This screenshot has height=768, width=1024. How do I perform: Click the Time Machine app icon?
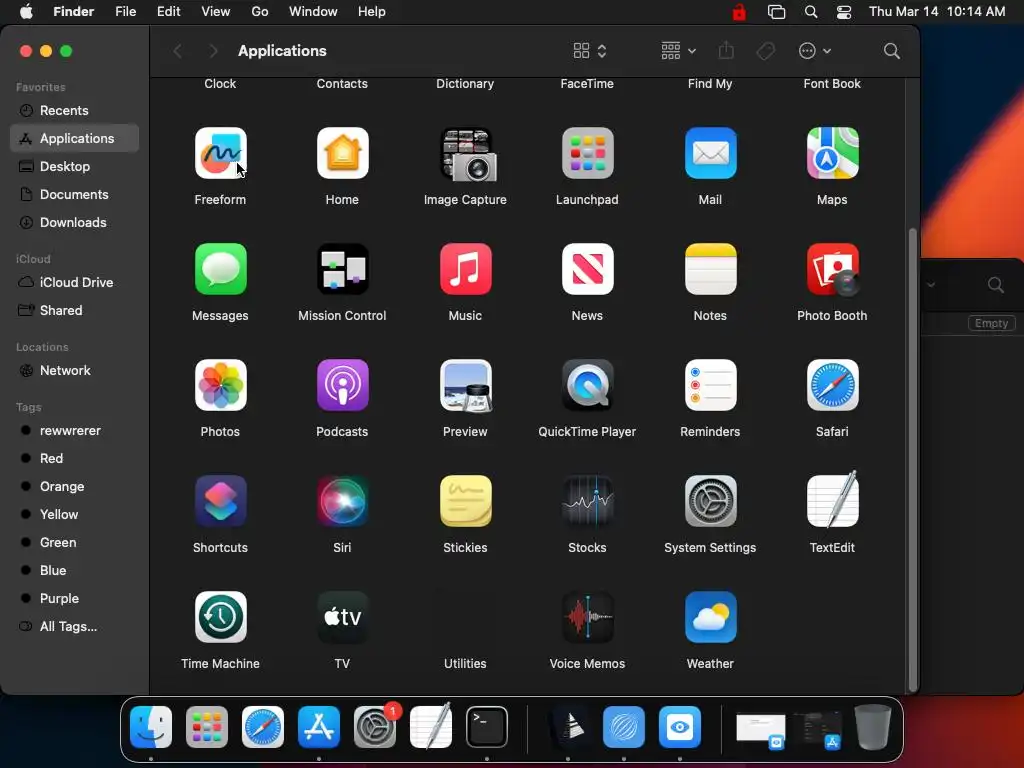(220, 616)
